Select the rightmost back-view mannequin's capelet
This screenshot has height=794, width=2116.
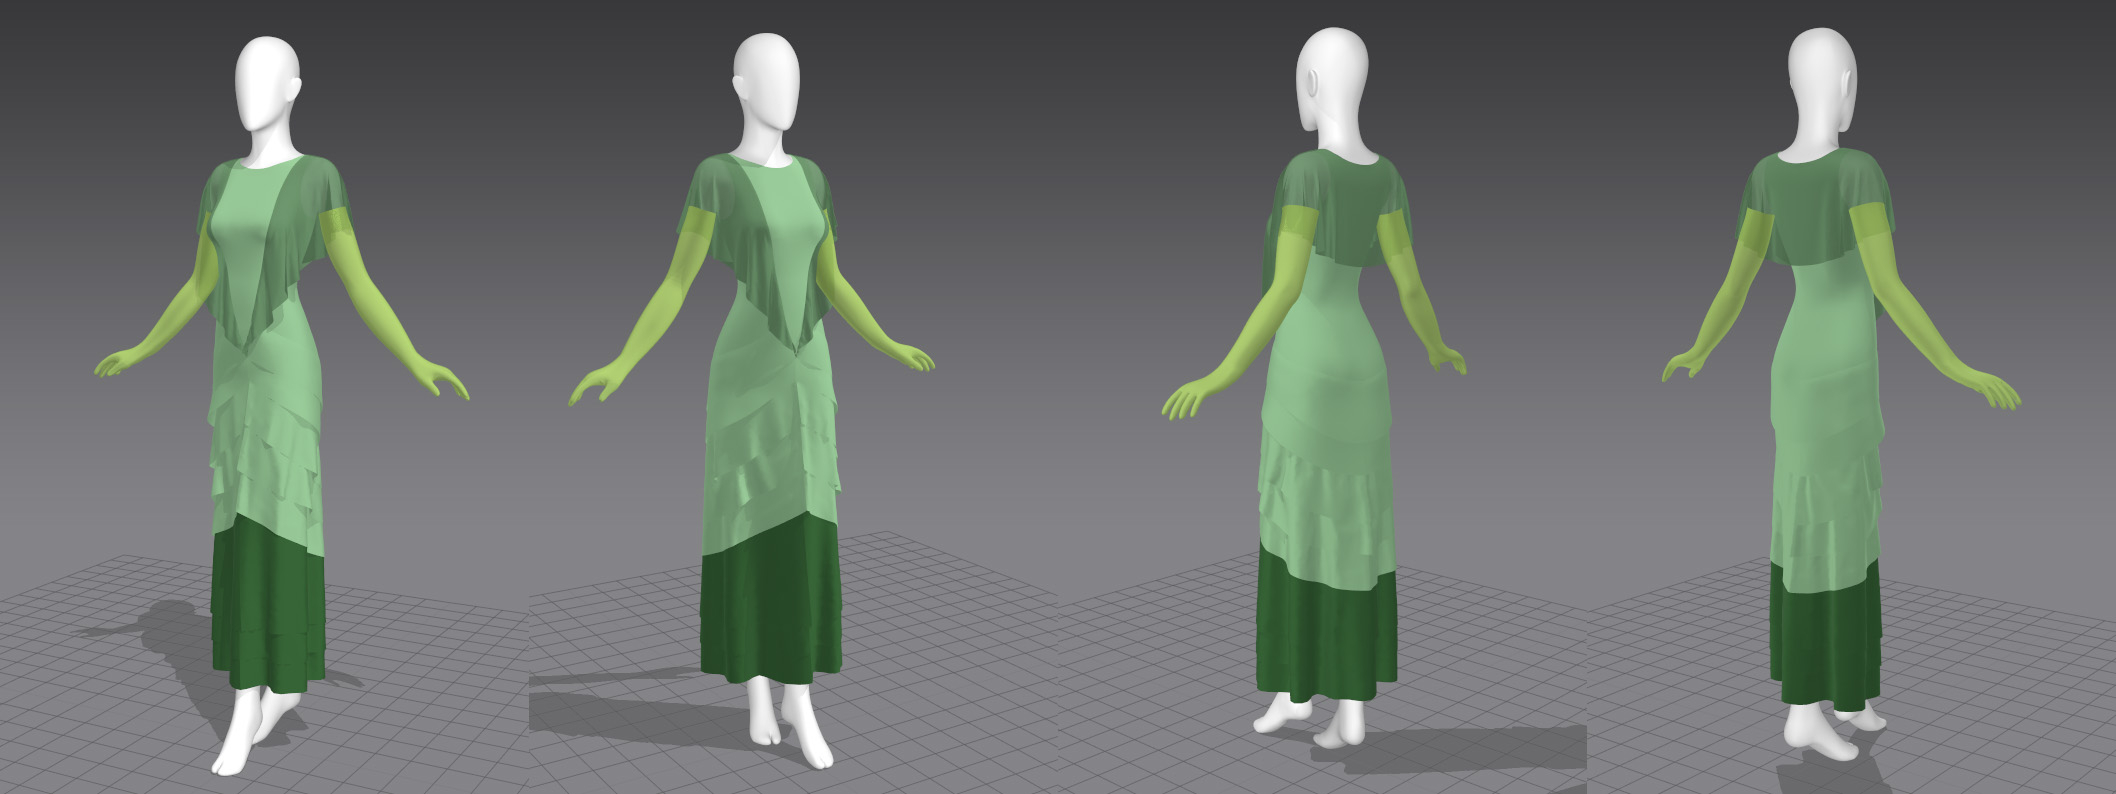coord(1815,207)
